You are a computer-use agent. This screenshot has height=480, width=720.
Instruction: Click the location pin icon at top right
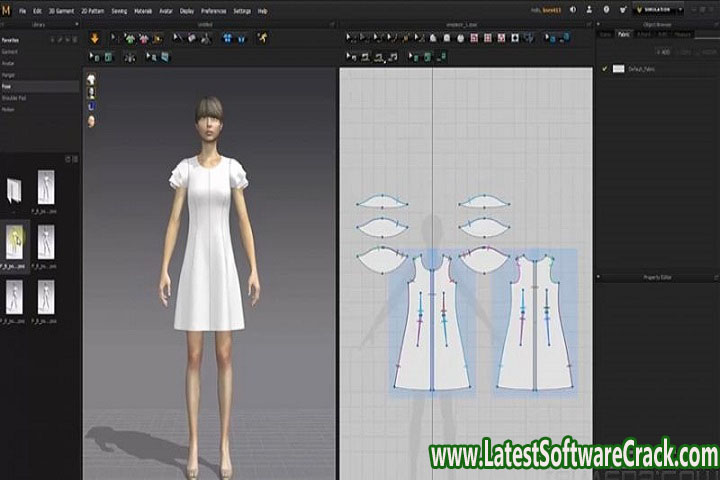606,10
